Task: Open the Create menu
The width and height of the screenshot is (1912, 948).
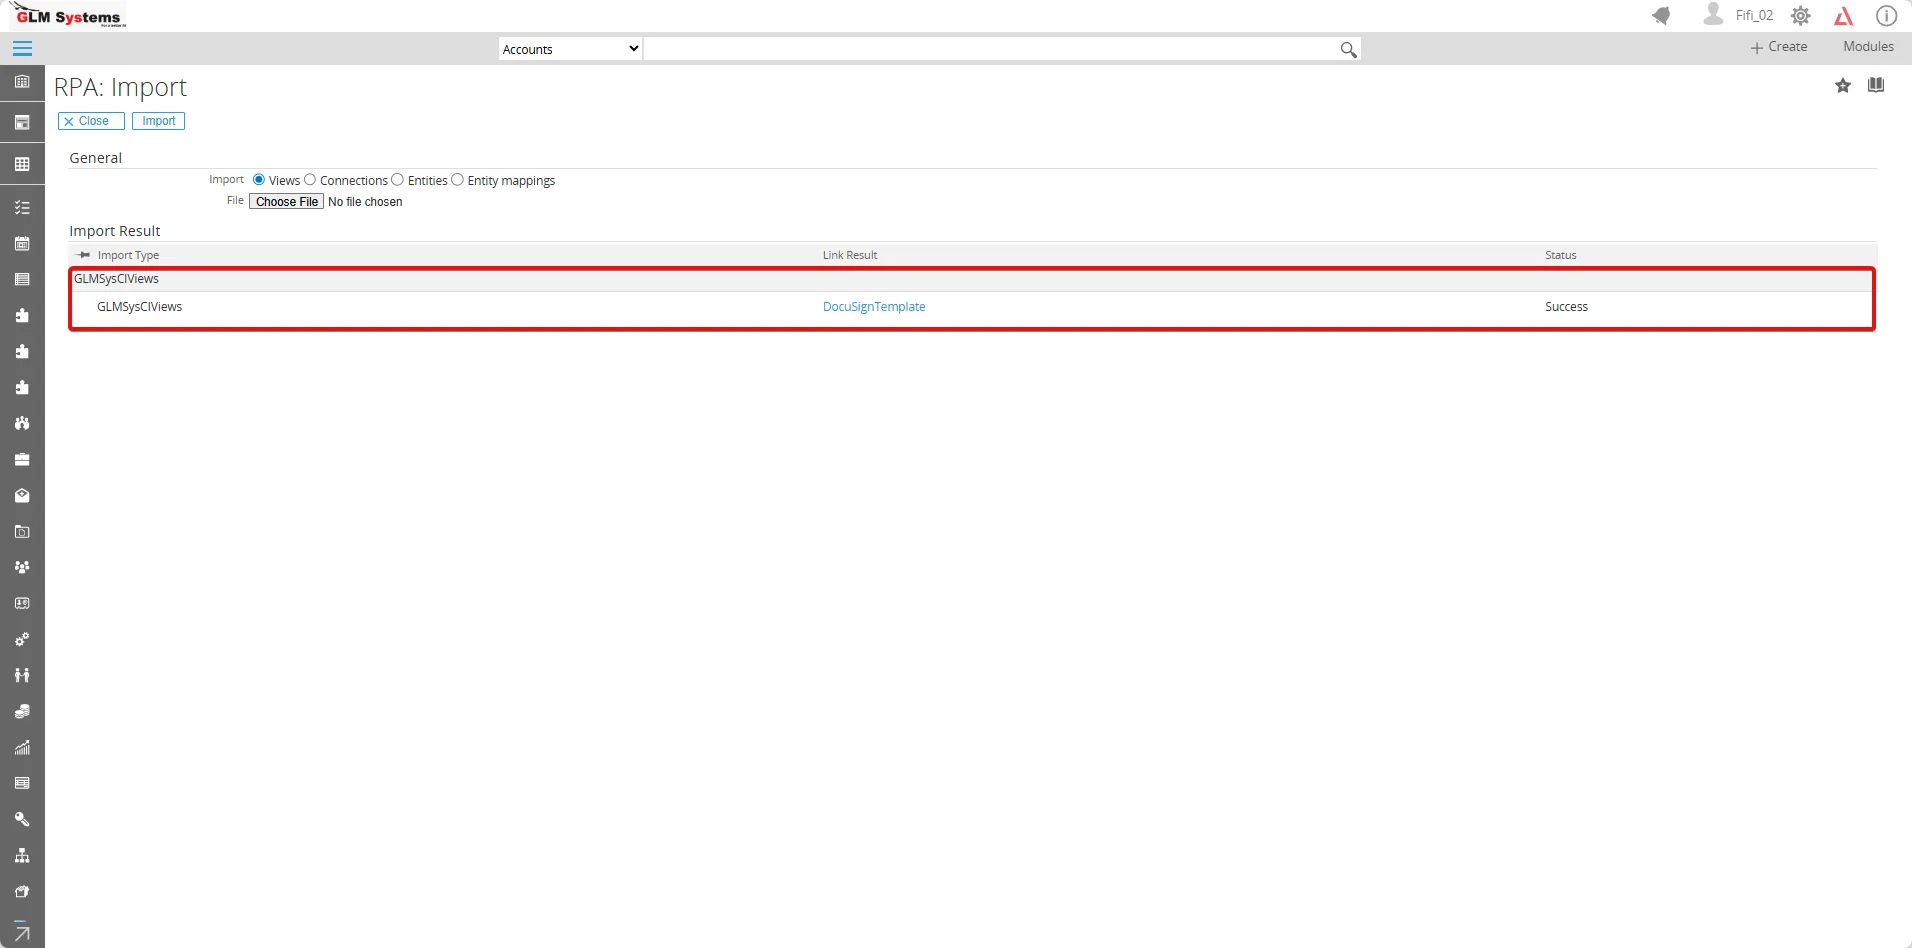Action: 1779,47
